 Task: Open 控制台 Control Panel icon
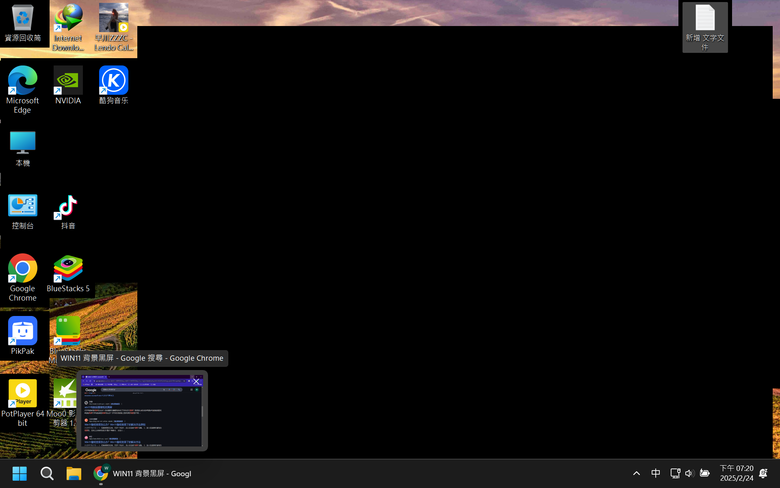(x=22, y=211)
